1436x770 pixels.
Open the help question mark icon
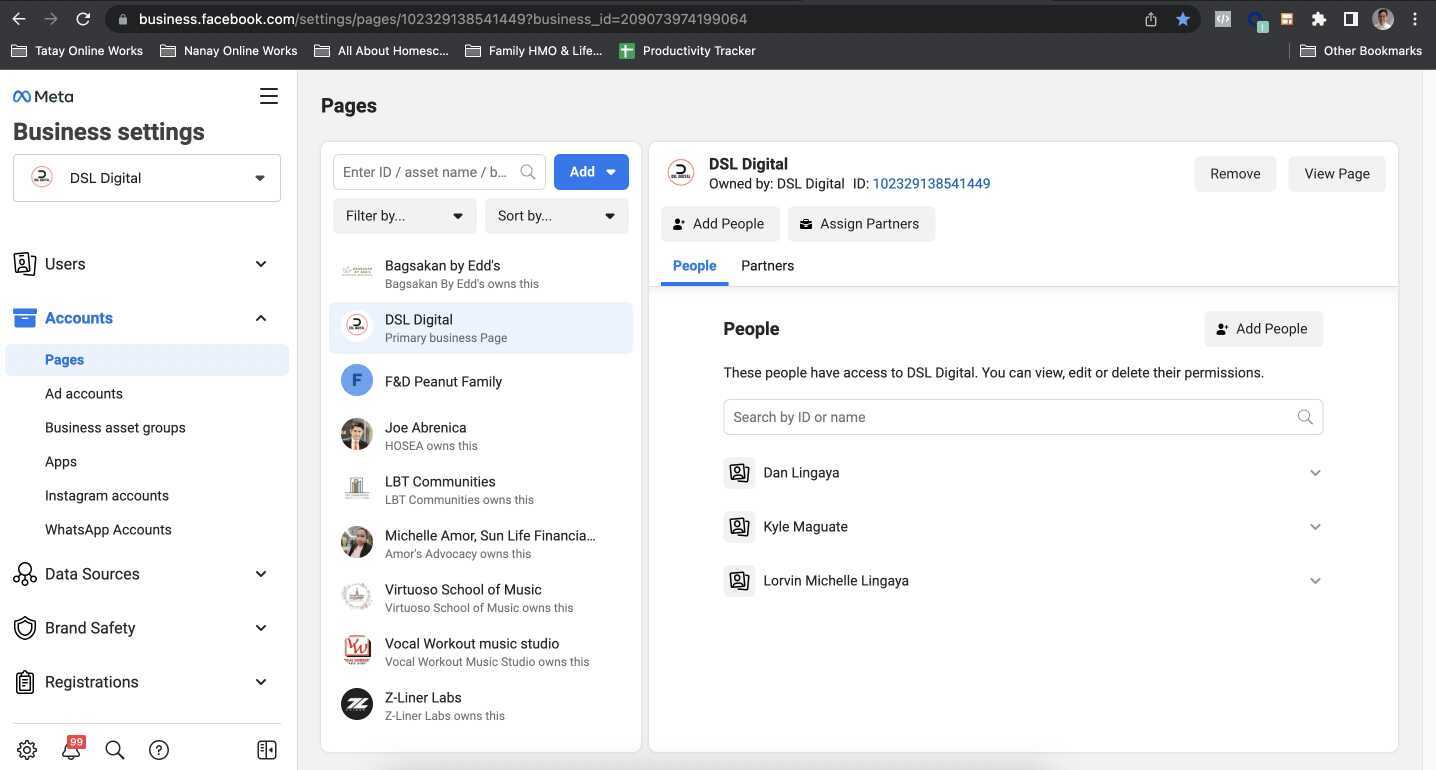tap(158, 749)
